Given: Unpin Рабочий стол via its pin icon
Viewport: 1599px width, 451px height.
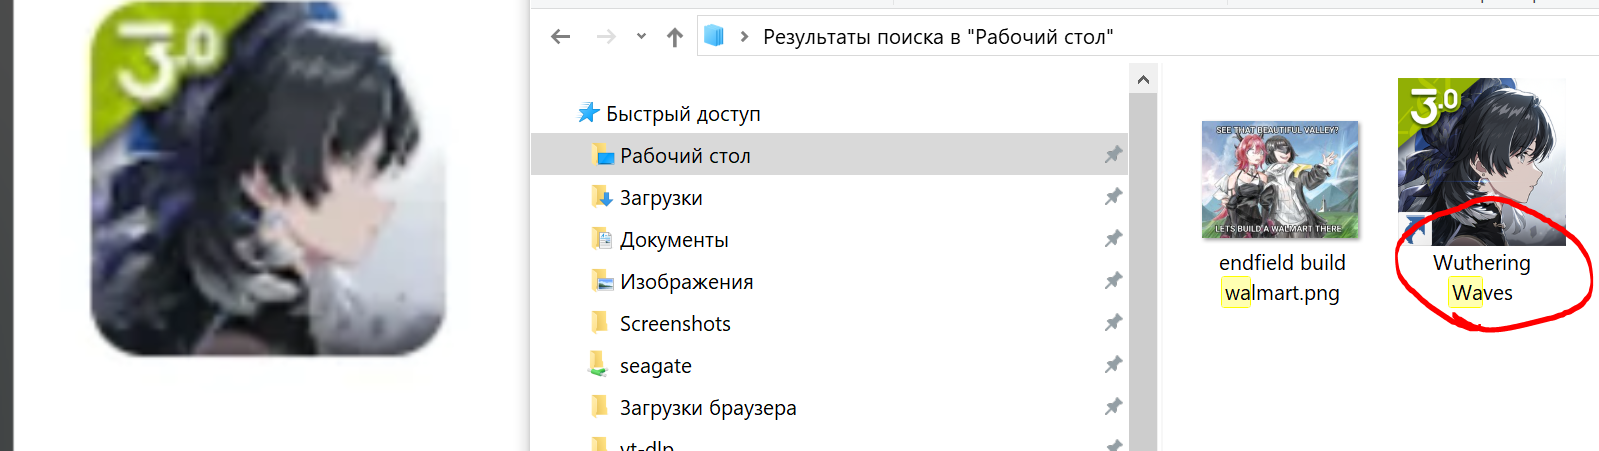Looking at the screenshot, I should click(1113, 155).
